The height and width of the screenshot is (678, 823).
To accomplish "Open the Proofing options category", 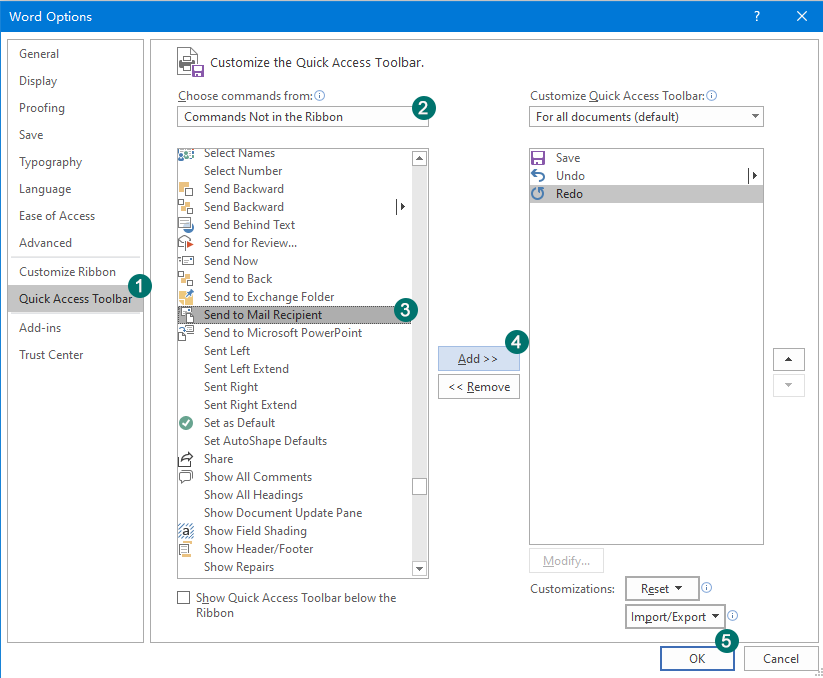I will pos(42,108).
